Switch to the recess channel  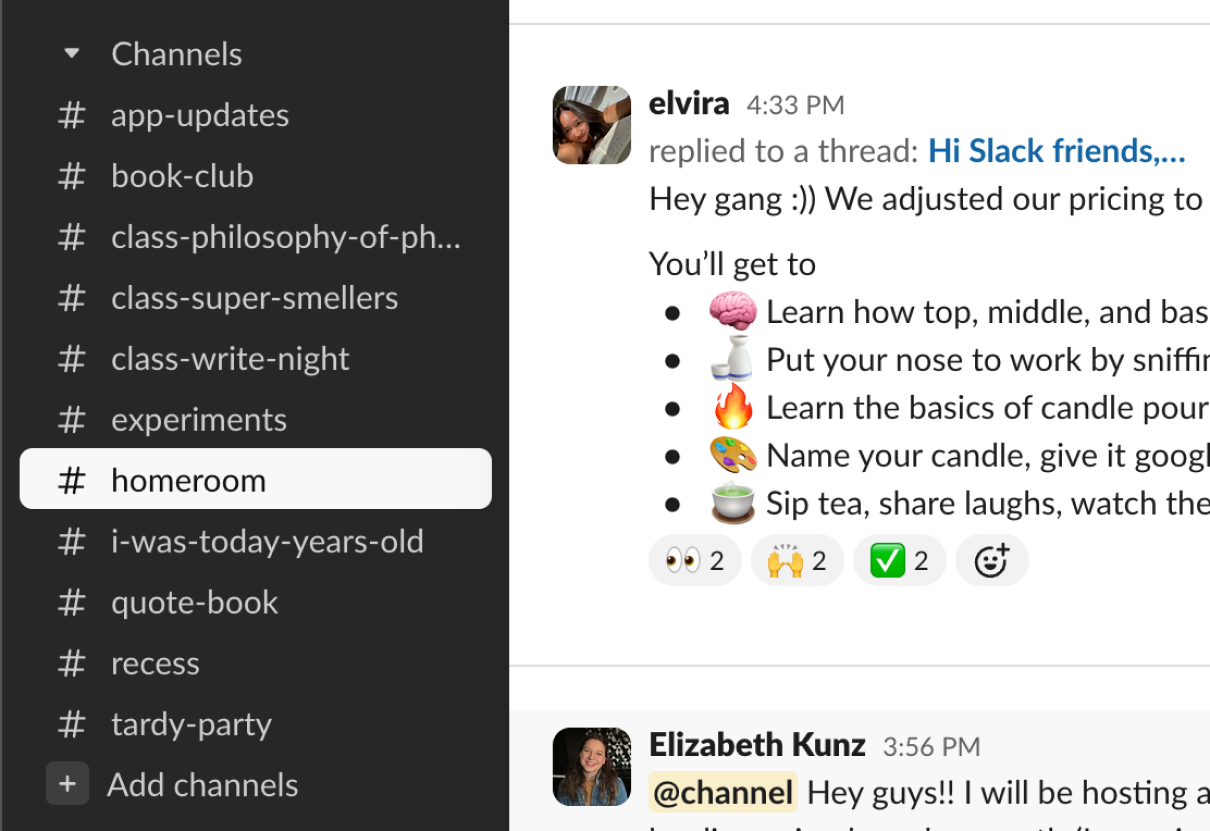[x=155, y=663]
